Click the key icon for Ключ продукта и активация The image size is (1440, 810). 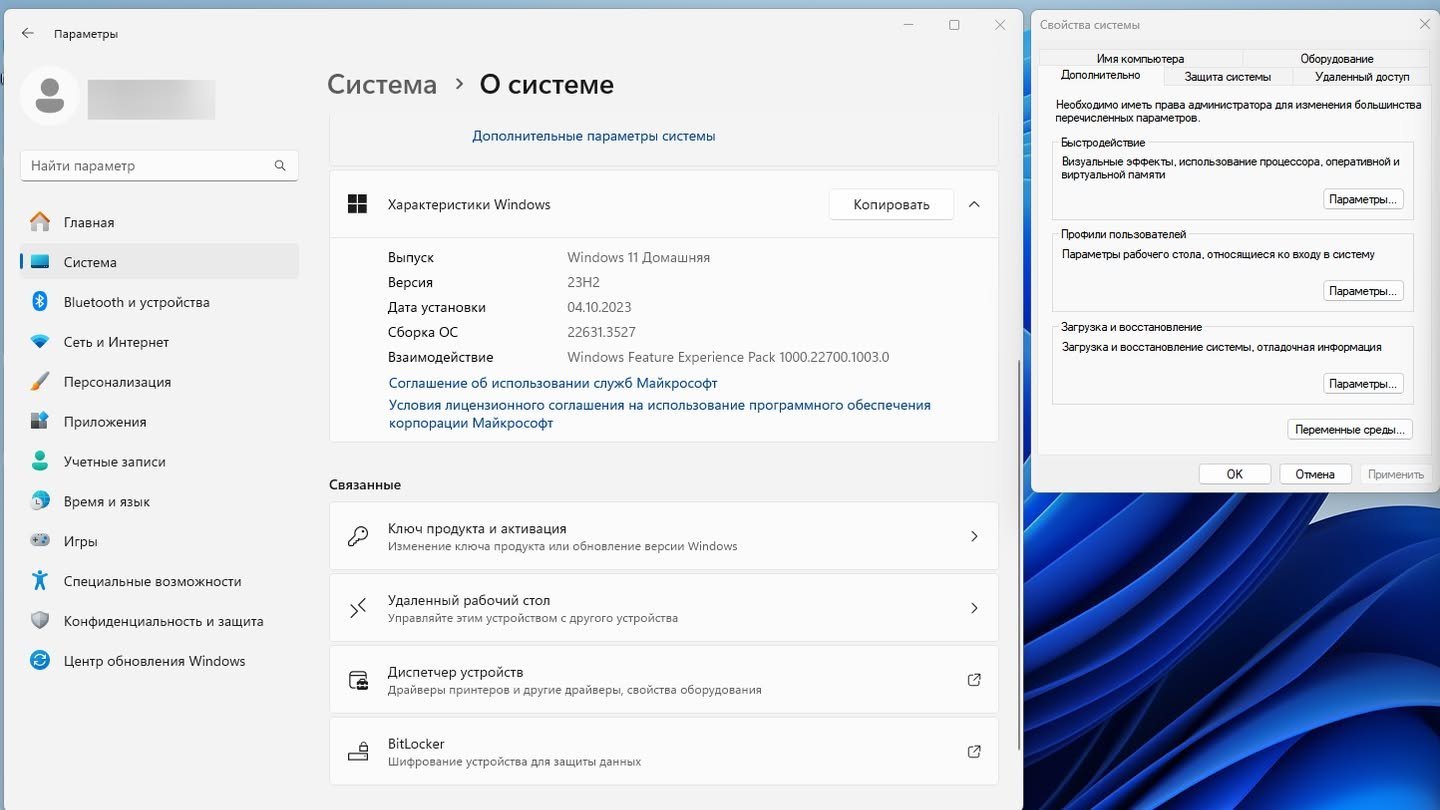pyautogui.click(x=357, y=537)
